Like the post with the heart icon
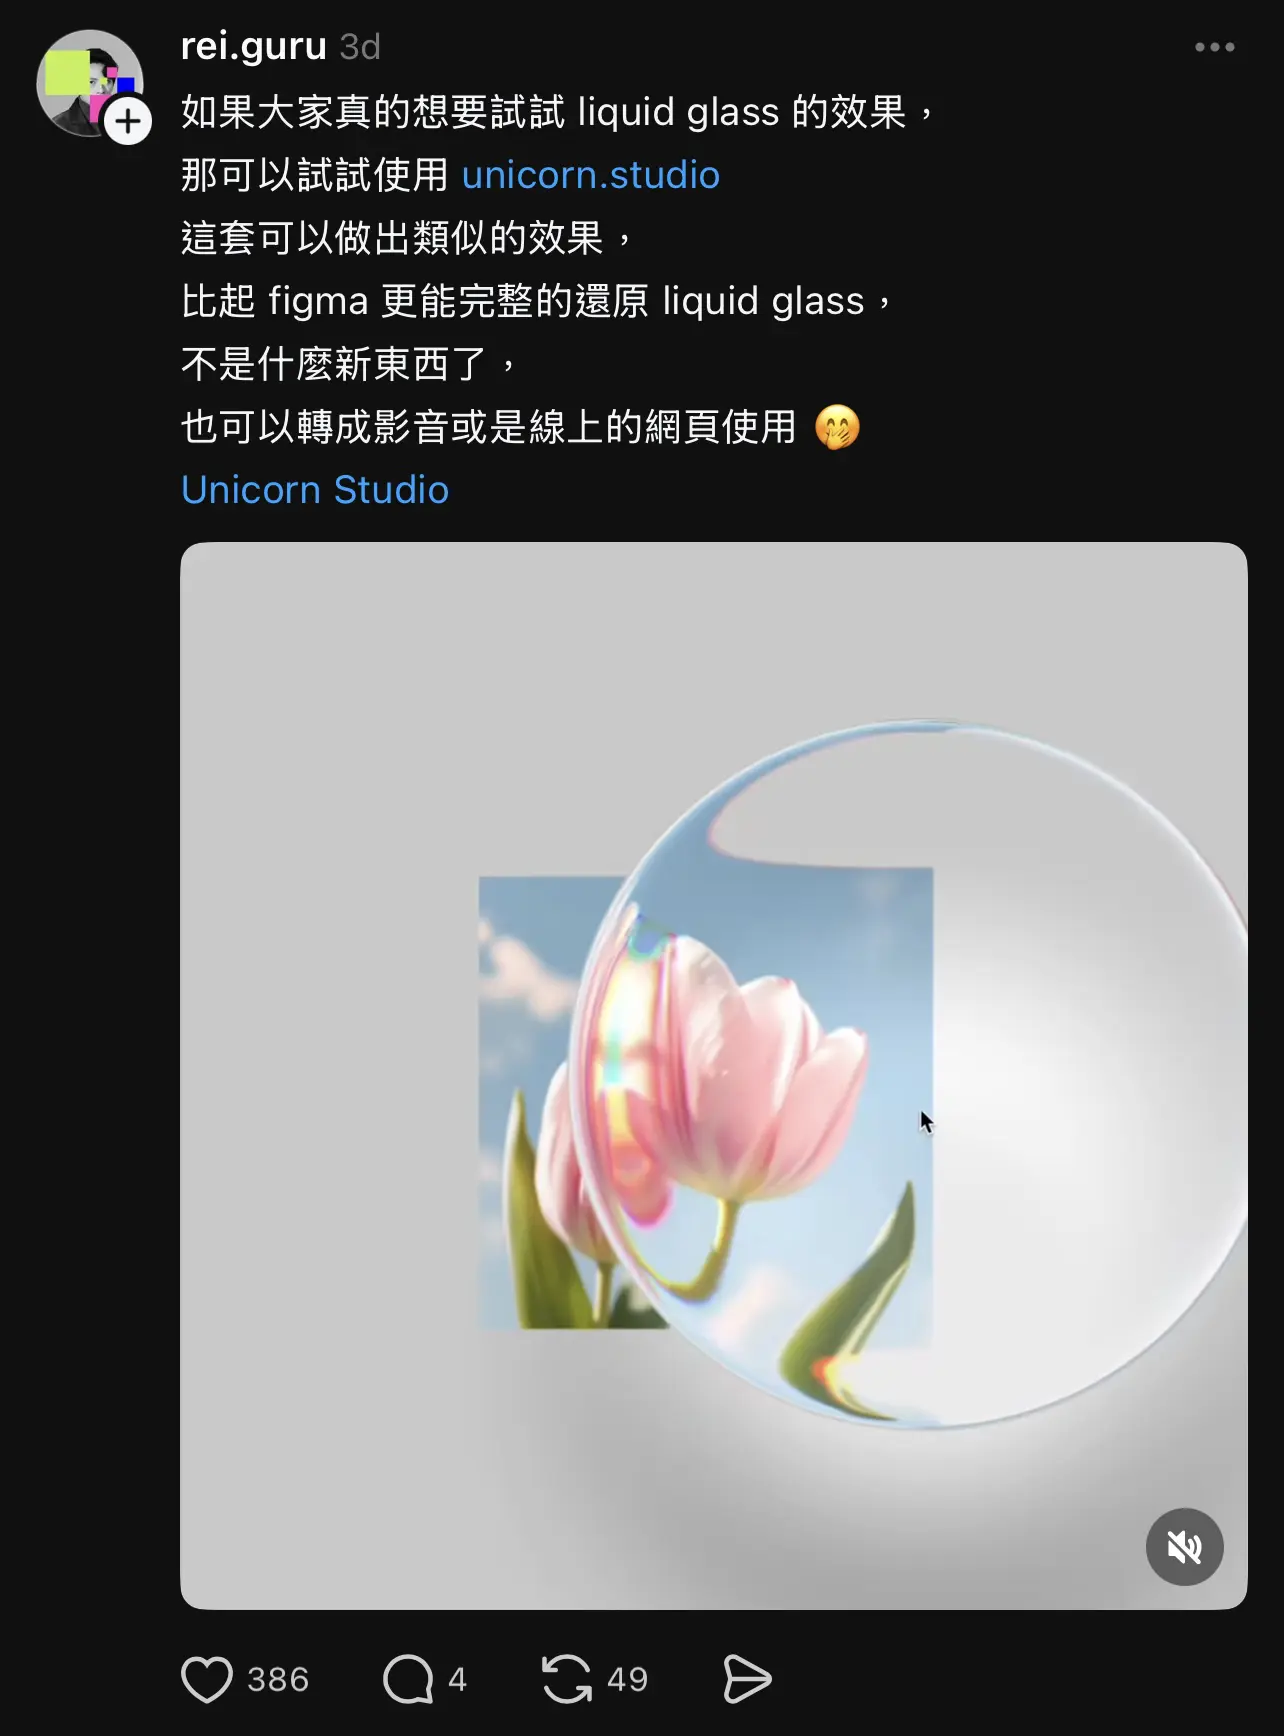This screenshot has width=1284, height=1736. coord(207,1679)
